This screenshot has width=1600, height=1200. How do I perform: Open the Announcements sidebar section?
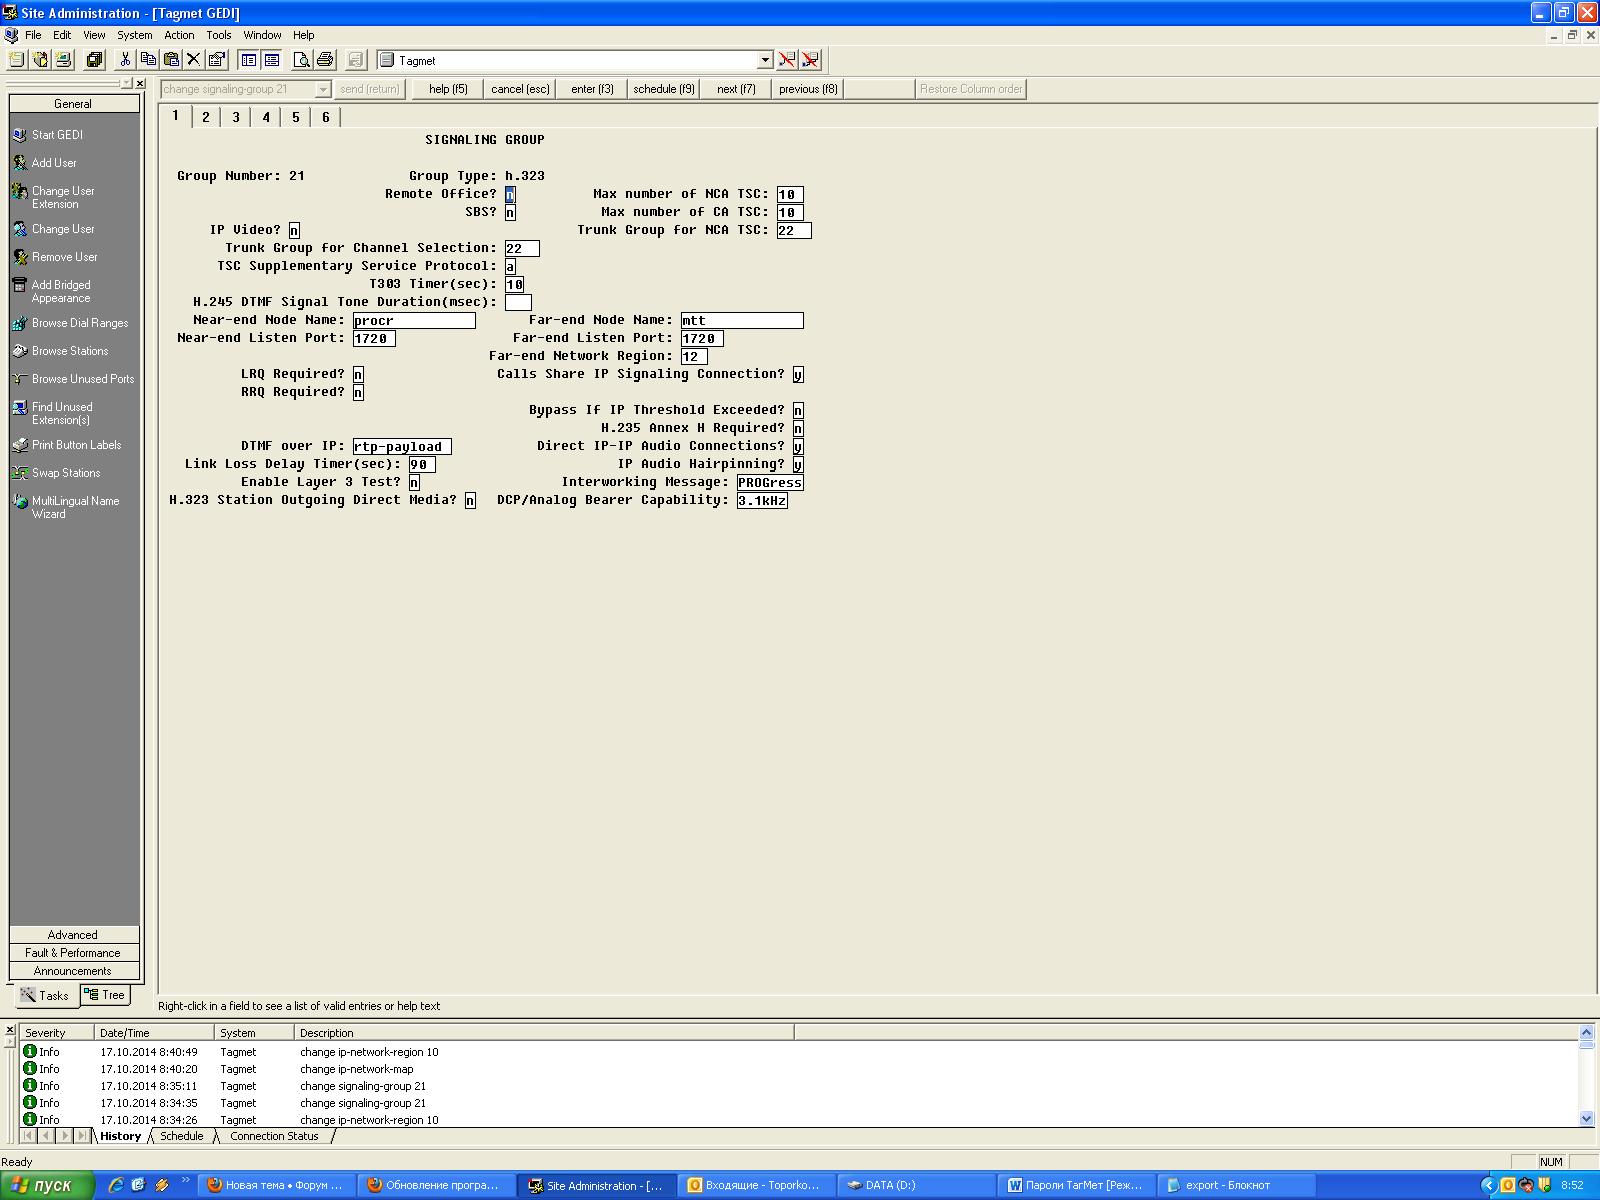[74, 971]
